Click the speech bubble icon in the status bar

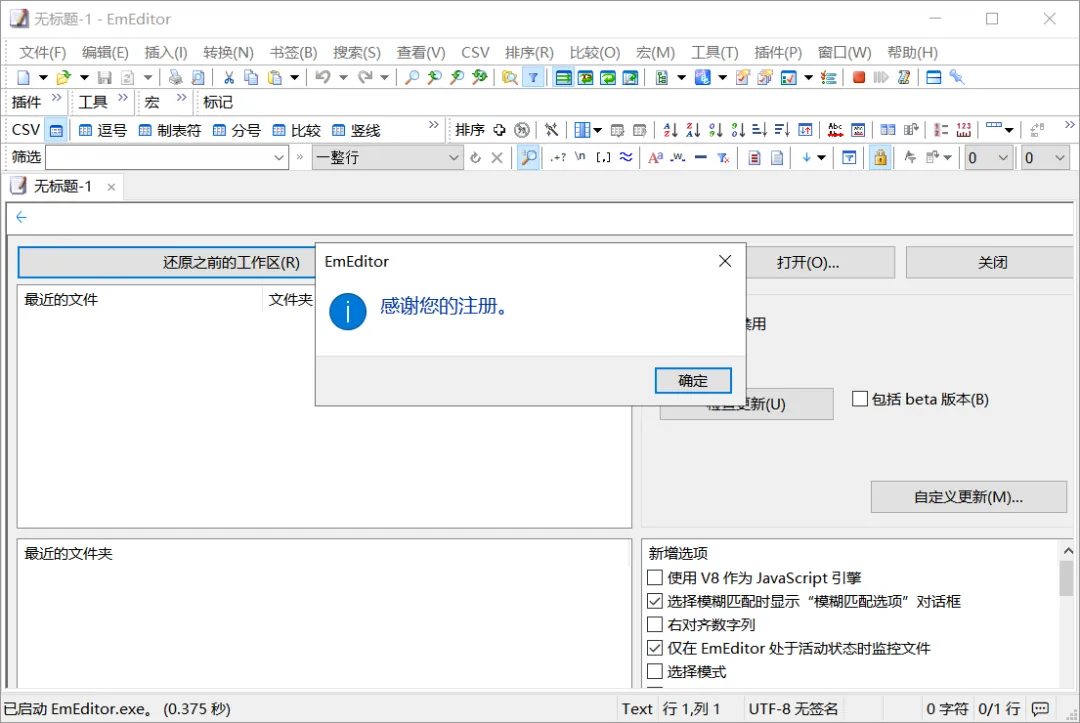1041,709
